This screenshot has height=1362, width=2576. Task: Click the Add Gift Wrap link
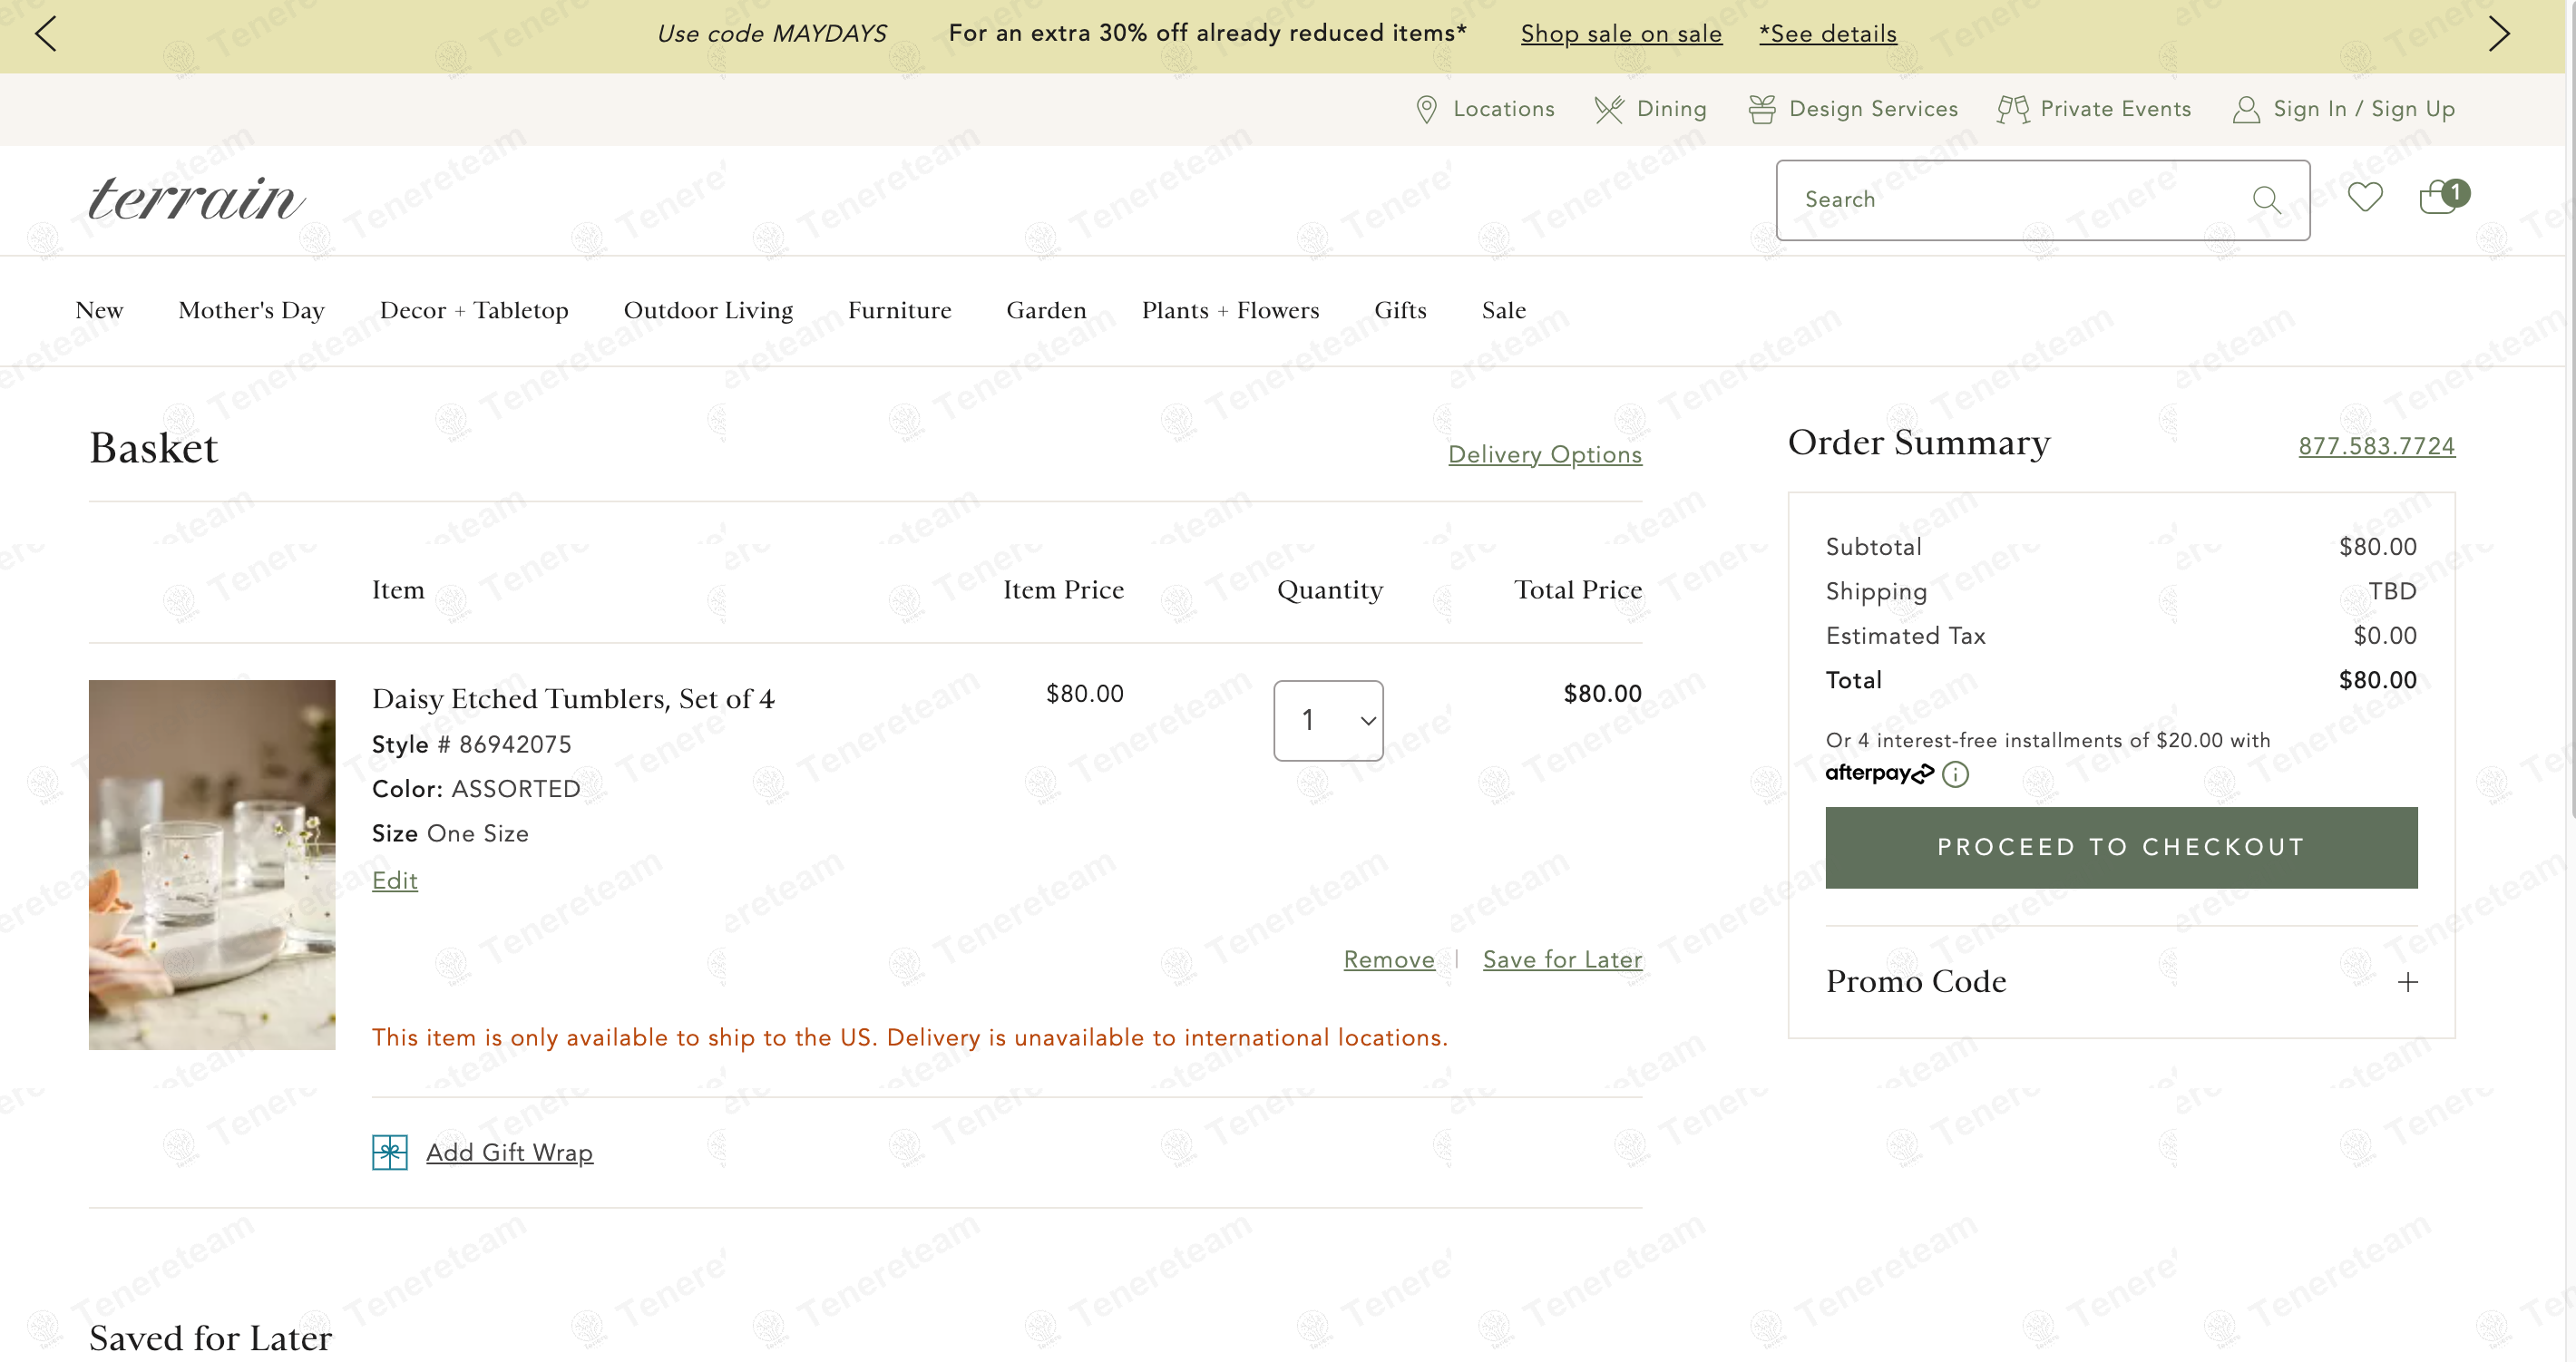(509, 1153)
